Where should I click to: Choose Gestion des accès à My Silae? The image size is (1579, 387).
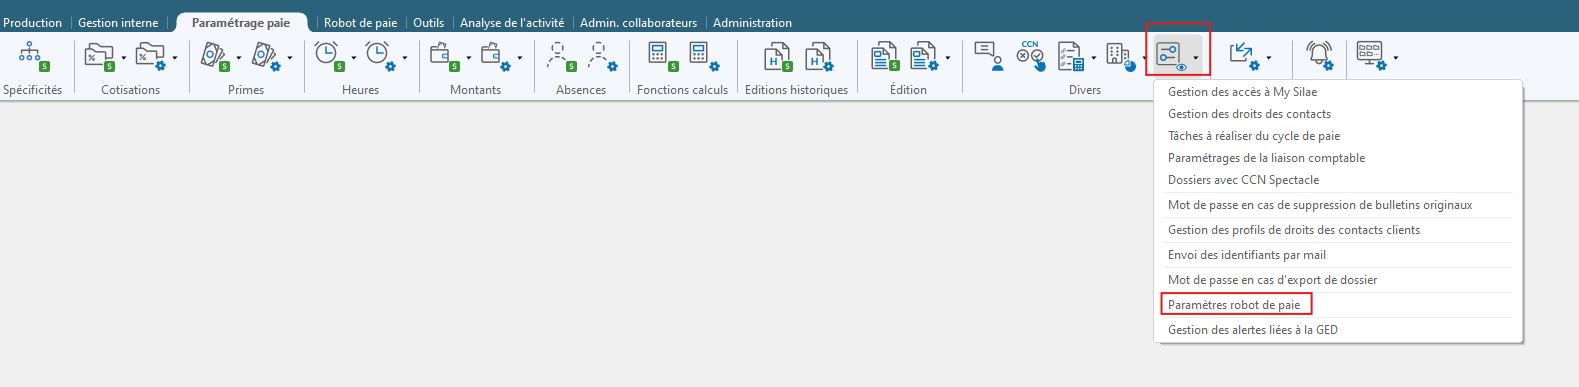(1242, 92)
